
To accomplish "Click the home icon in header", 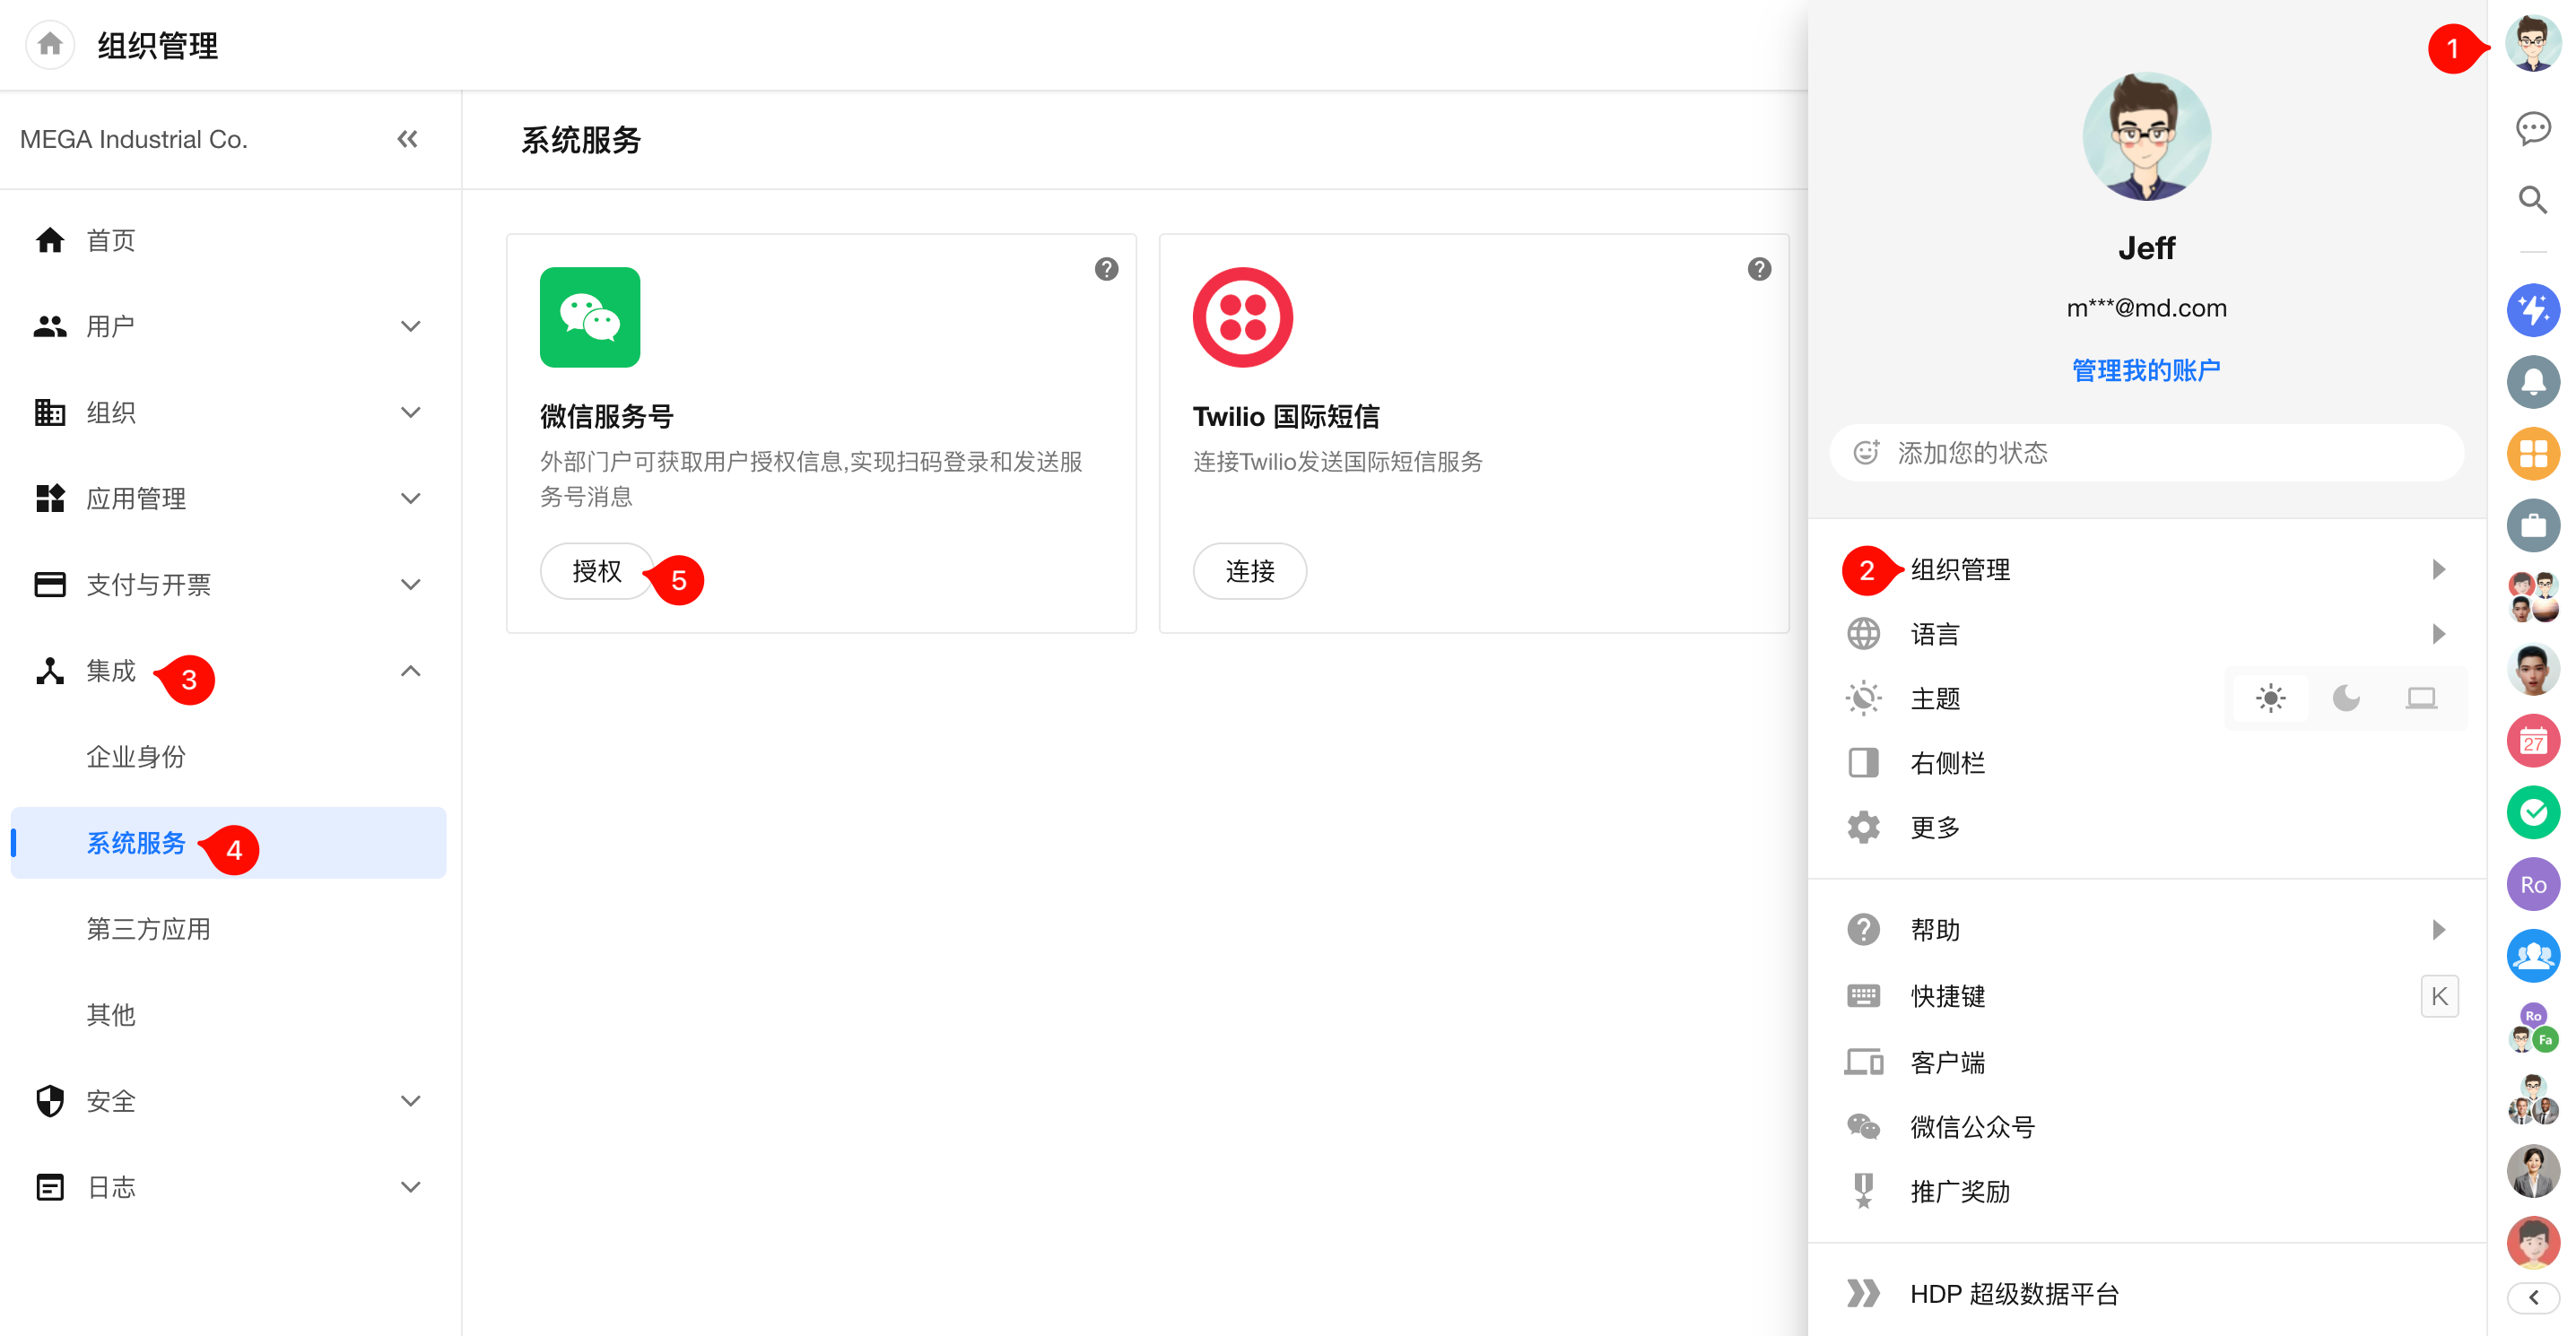I will tap(50, 45).
